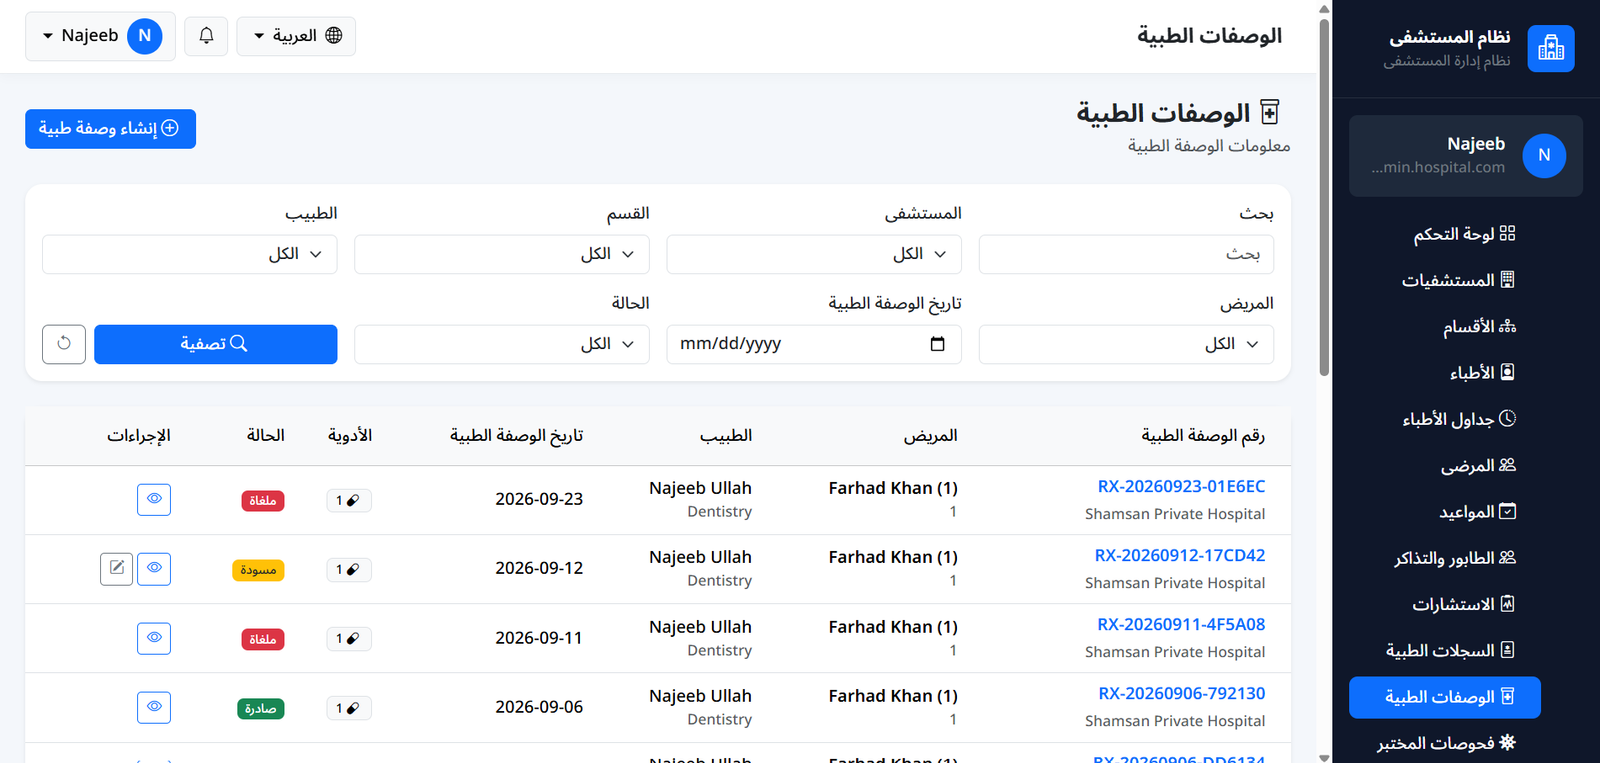Open the calendar picker in prescription date field
The height and width of the screenshot is (763, 1600).
click(937, 344)
